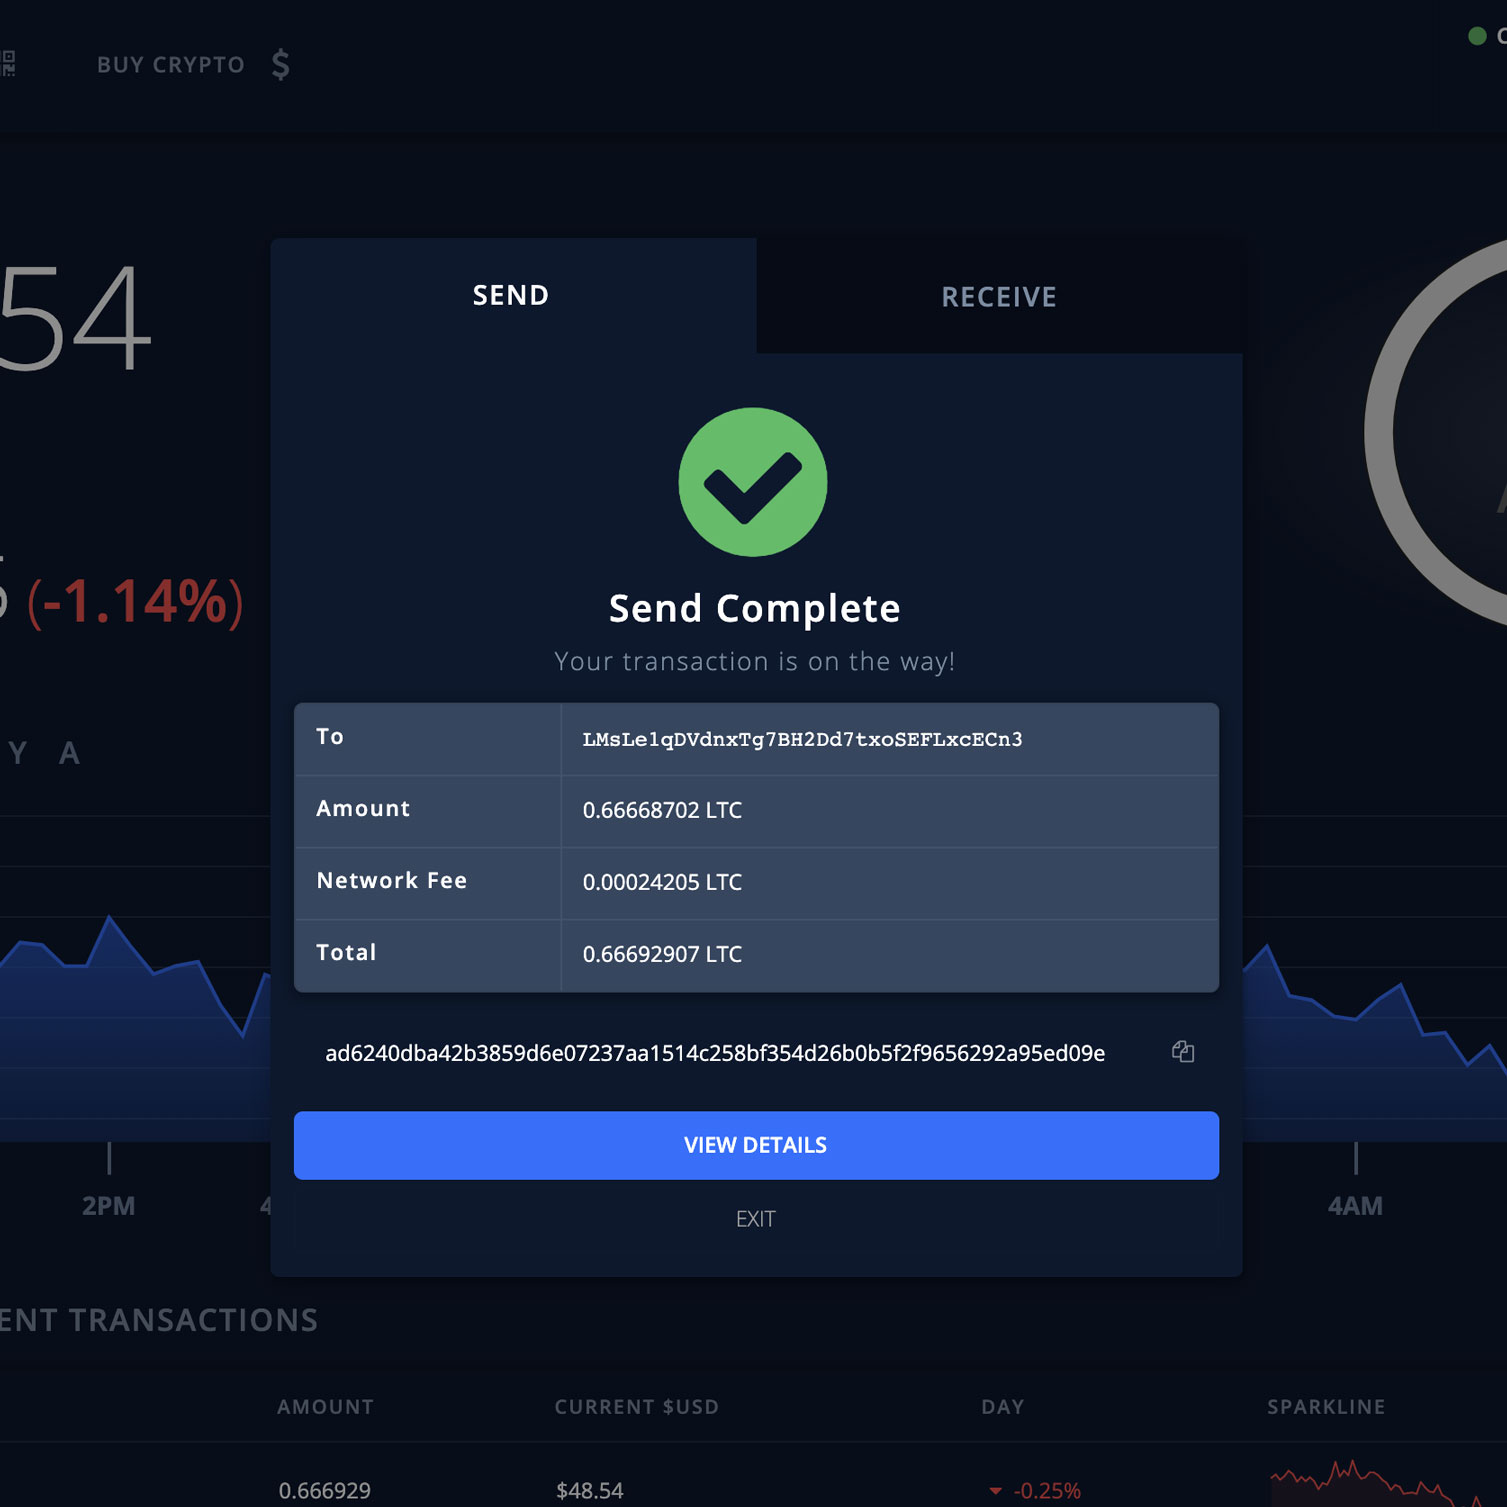Select the transaction hash starting with ad6240dba

[x=715, y=1053]
